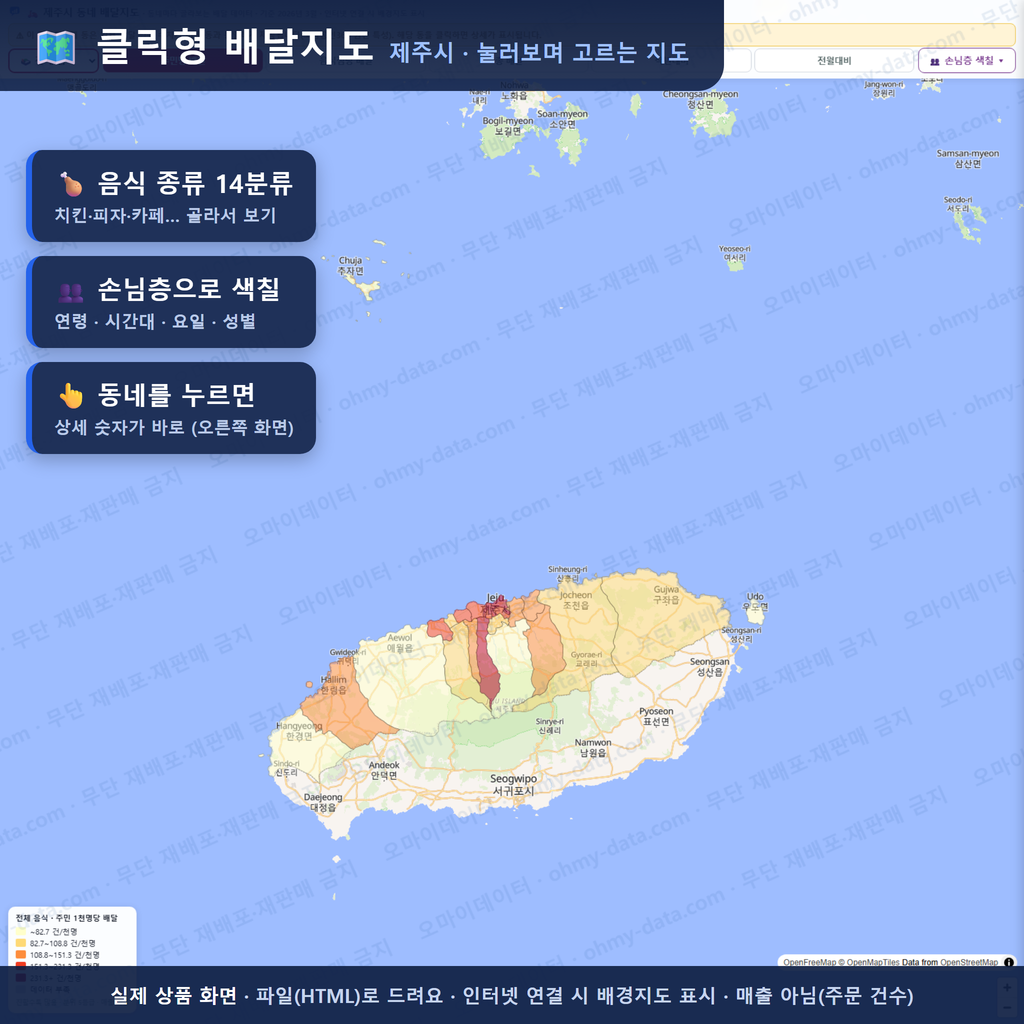Click the map book icon in title
This screenshot has height=1024, width=1024.
tap(56, 48)
